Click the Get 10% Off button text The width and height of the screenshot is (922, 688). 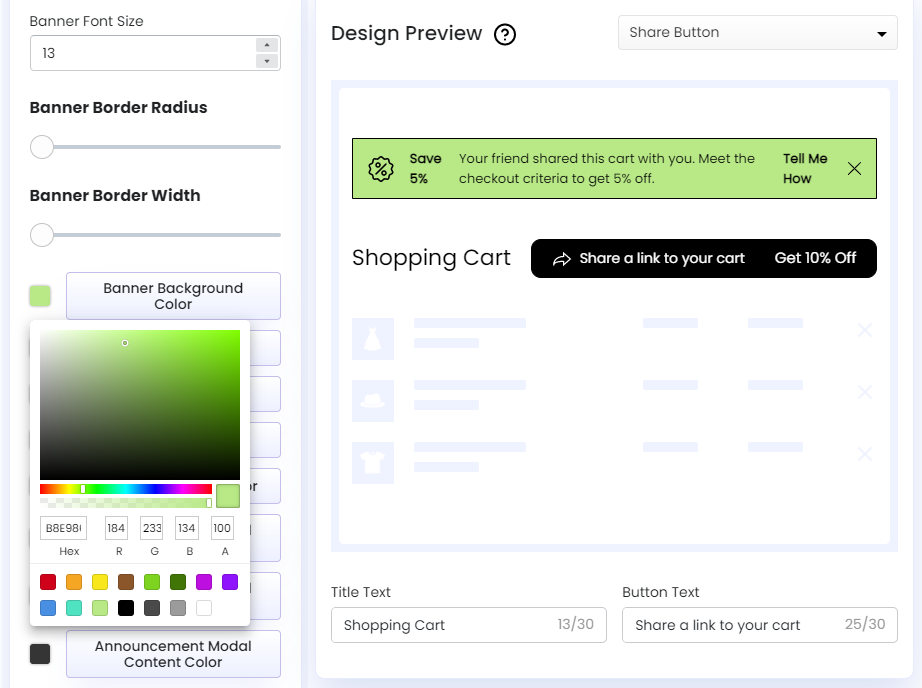817,258
